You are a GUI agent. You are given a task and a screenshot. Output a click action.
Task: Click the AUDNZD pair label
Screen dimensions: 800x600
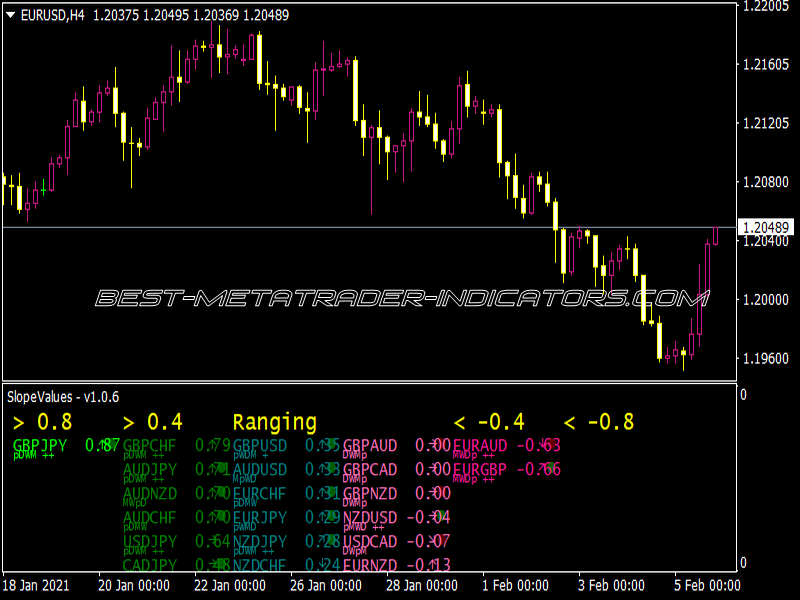(x=149, y=493)
